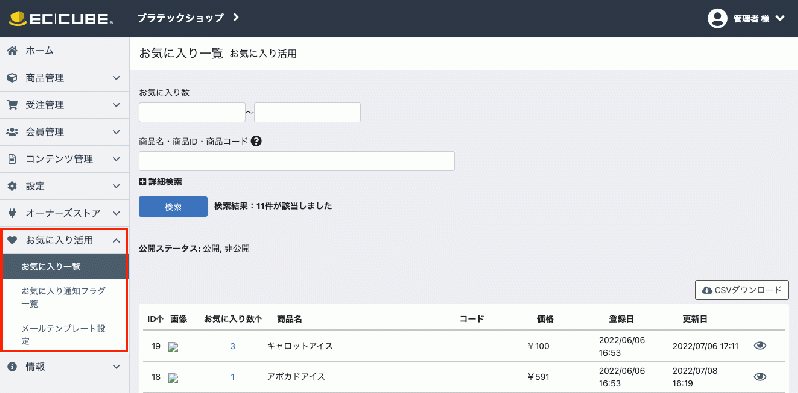The width and height of the screenshot is (798, 393).
Task: Expand コンテンツ管理 menu chevron
Action: [116, 159]
